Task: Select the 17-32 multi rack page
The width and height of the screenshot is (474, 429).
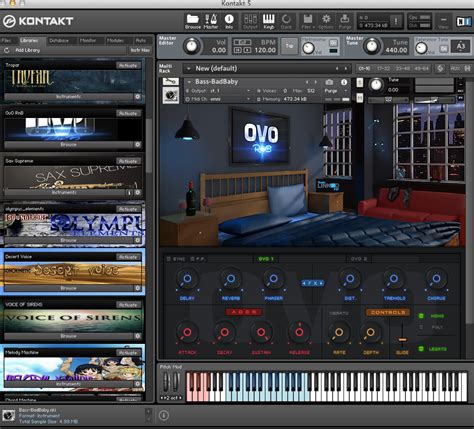Action: pyautogui.click(x=383, y=69)
